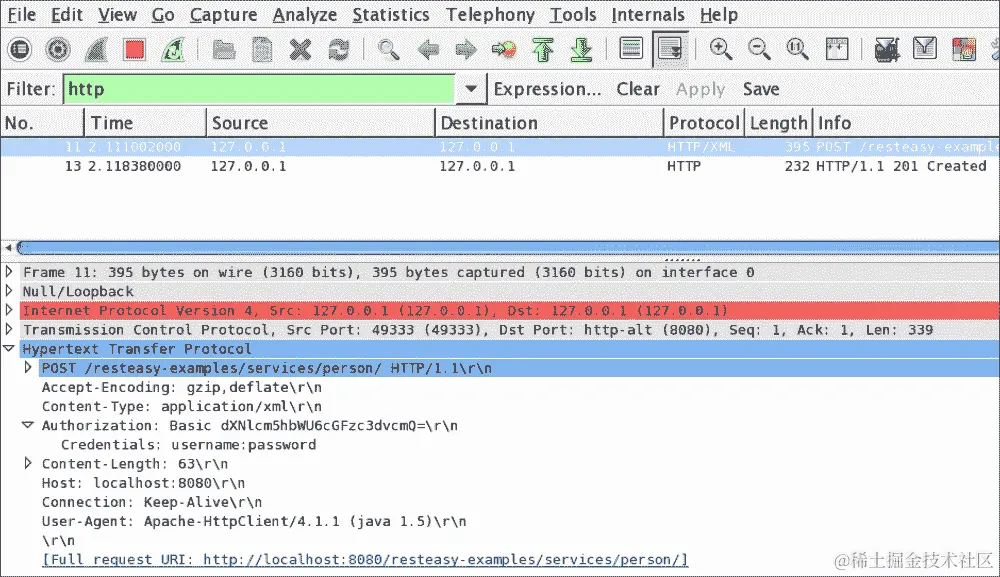Open the View menu
1000x577 pixels.
(x=117, y=14)
